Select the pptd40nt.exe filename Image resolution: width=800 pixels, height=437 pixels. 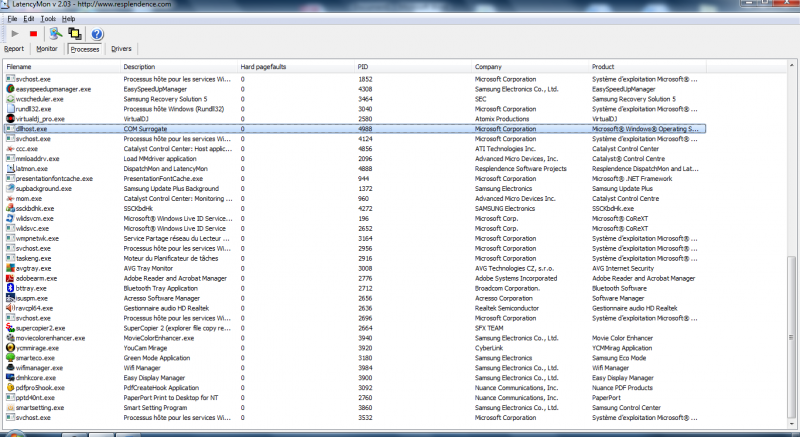tap(35, 398)
